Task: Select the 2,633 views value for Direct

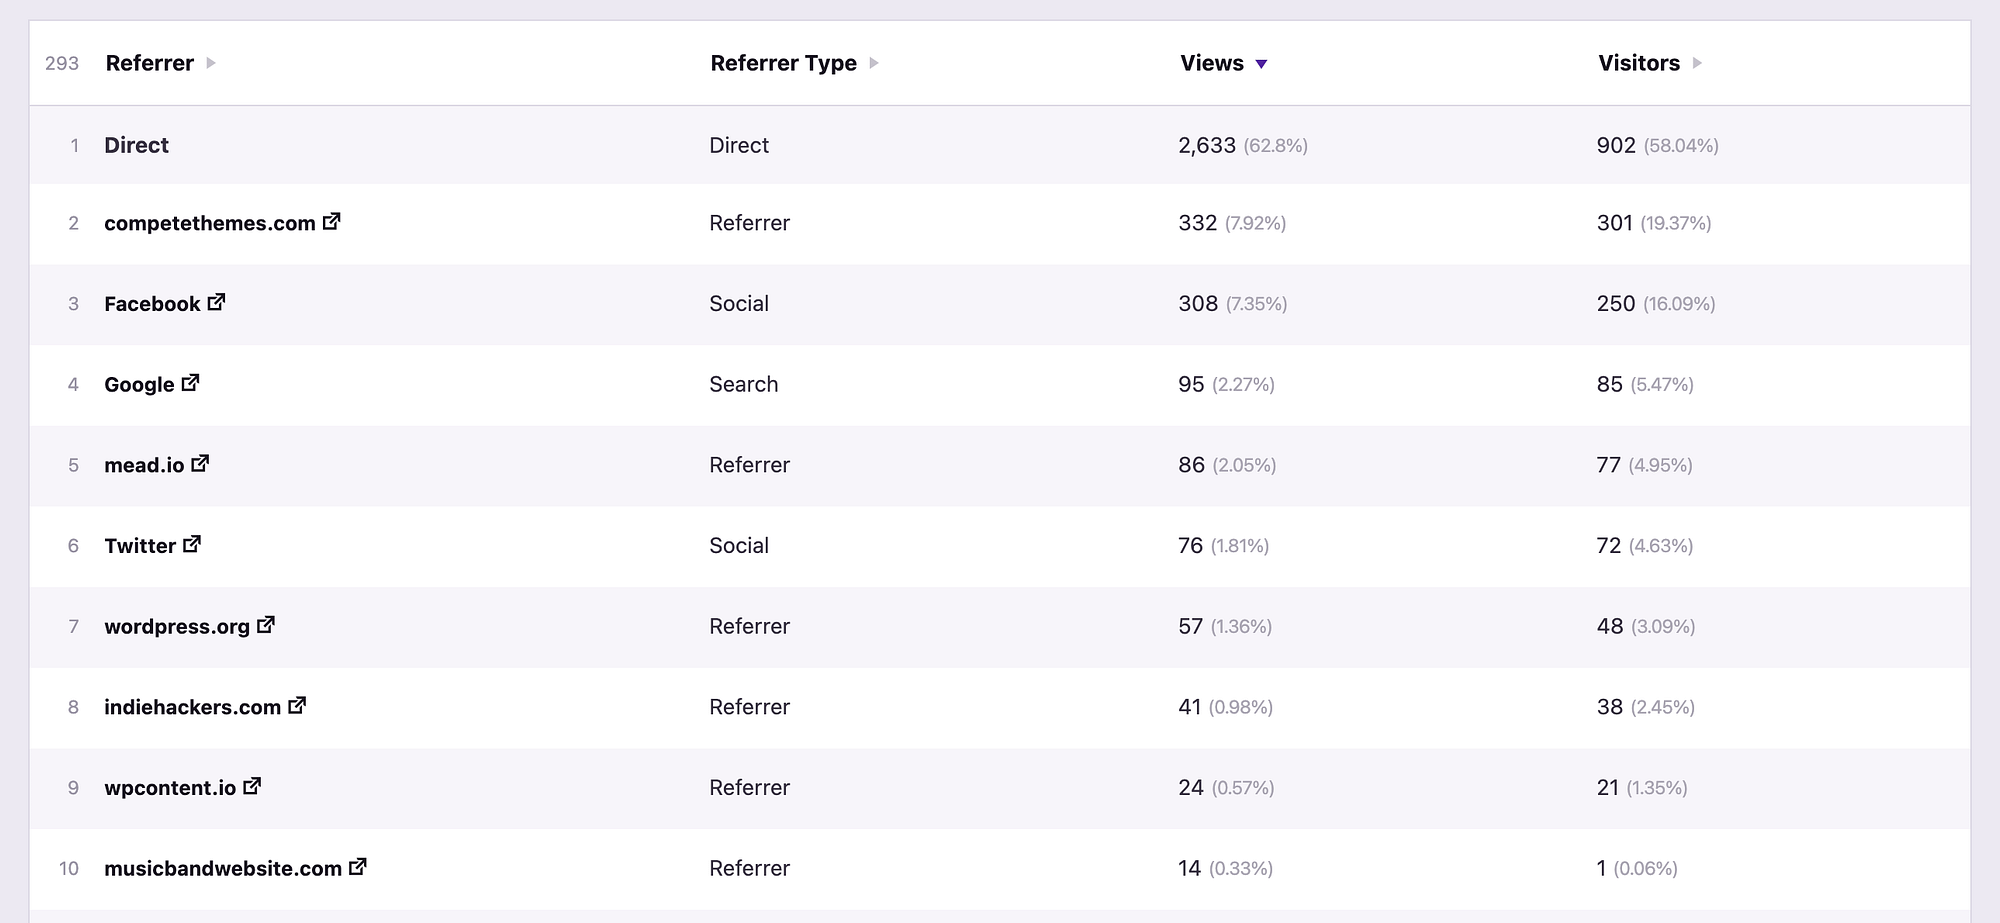Action: click(1208, 145)
